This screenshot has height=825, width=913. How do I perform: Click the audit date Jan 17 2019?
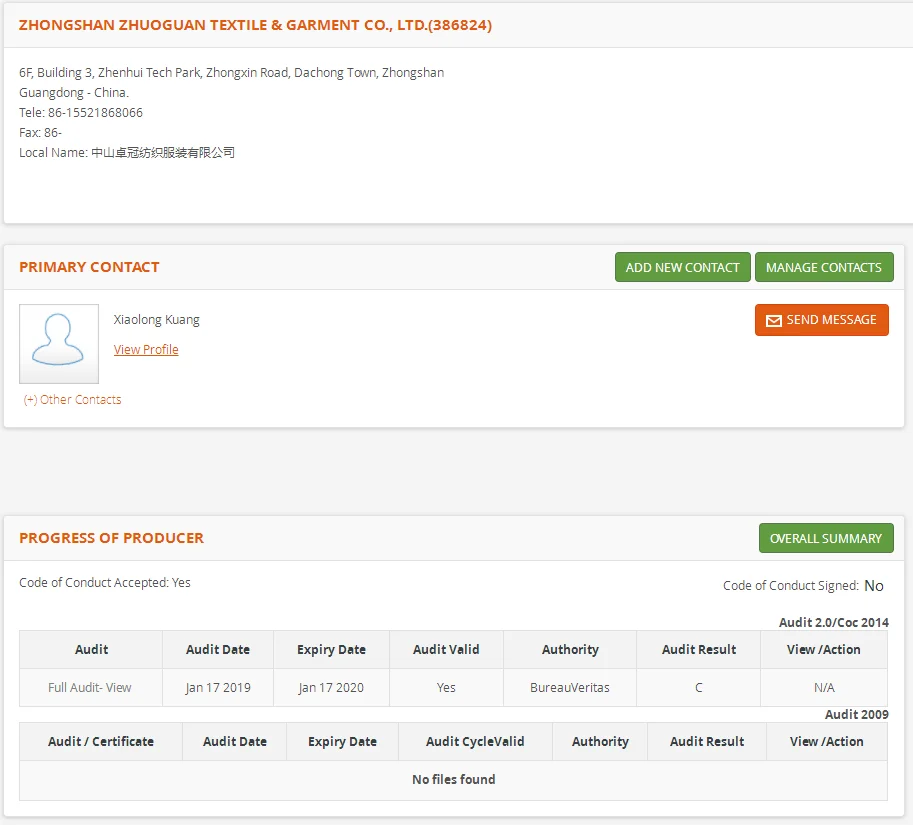pos(218,688)
